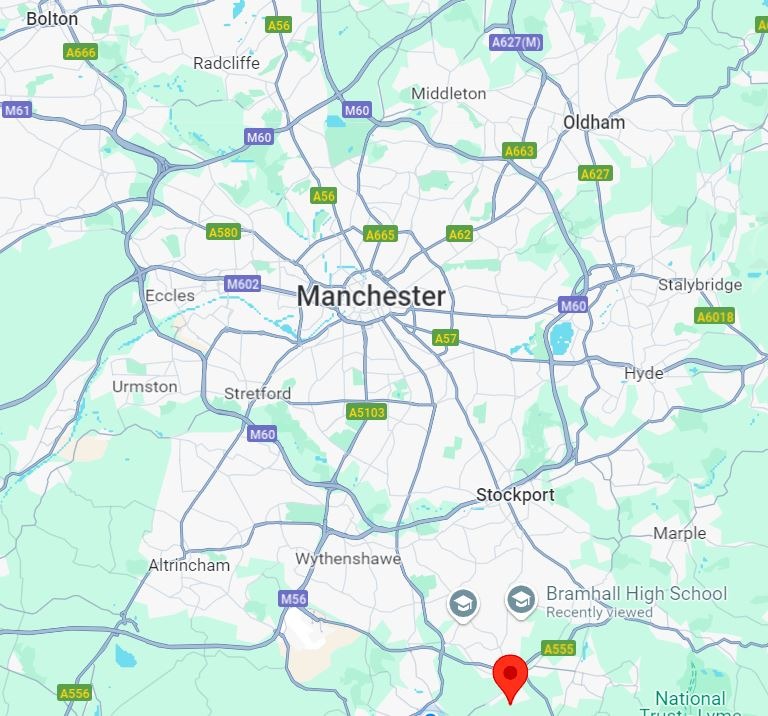Open the National Trust Lyme label
The image size is (768, 716).
coord(690,703)
